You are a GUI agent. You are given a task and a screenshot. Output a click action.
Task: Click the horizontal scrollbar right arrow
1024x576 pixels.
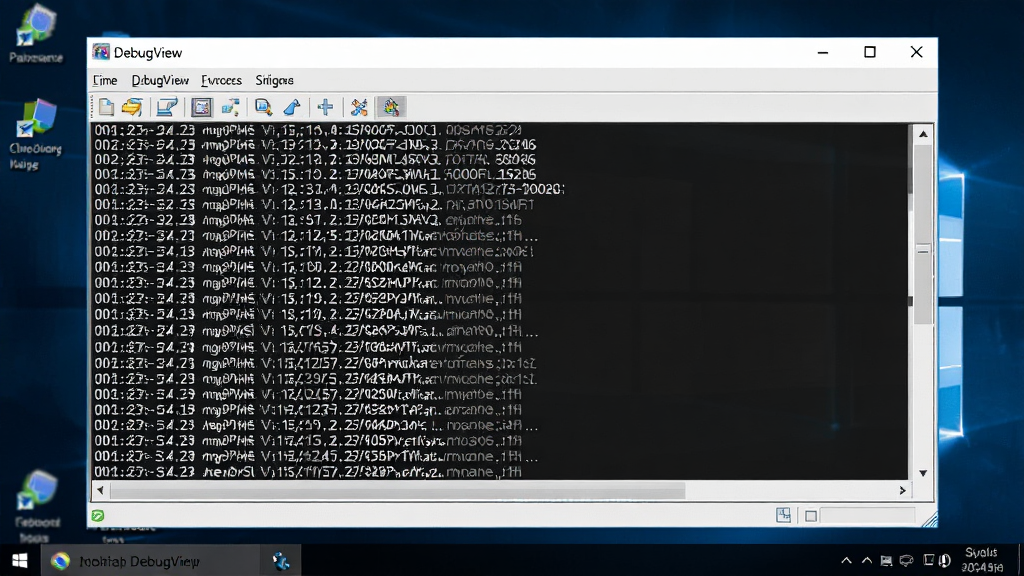click(x=903, y=490)
